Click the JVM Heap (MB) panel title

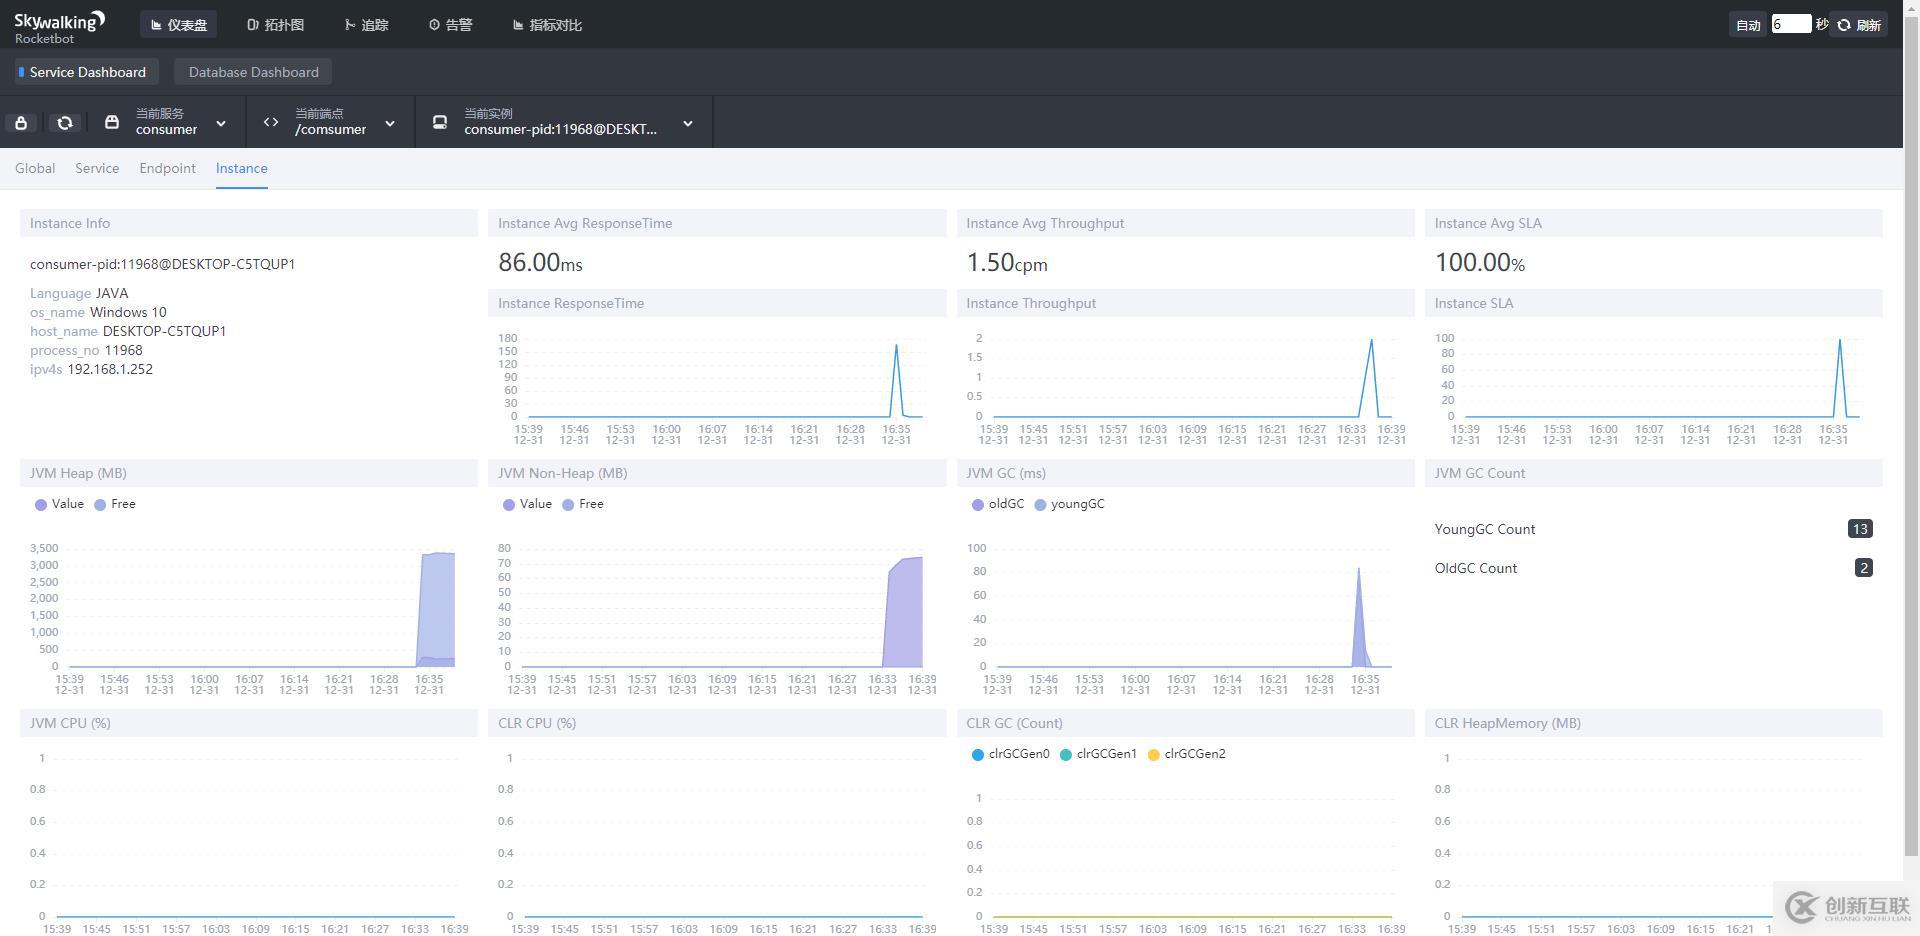[78, 473]
